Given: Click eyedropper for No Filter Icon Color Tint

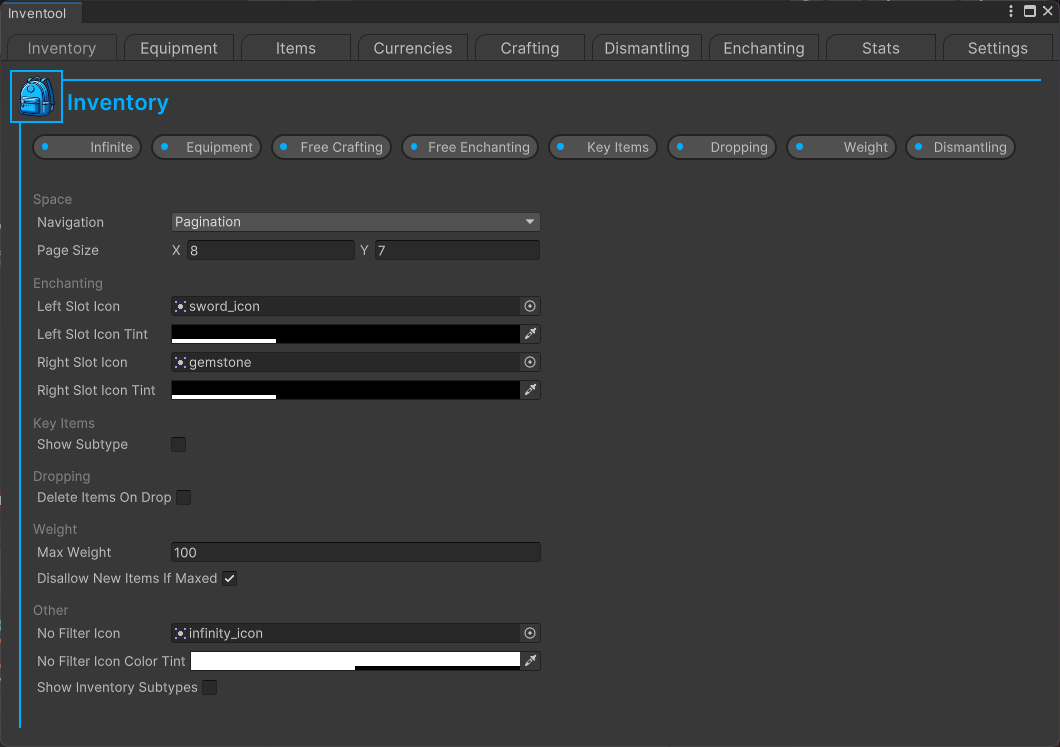Looking at the screenshot, I should tap(531, 661).
